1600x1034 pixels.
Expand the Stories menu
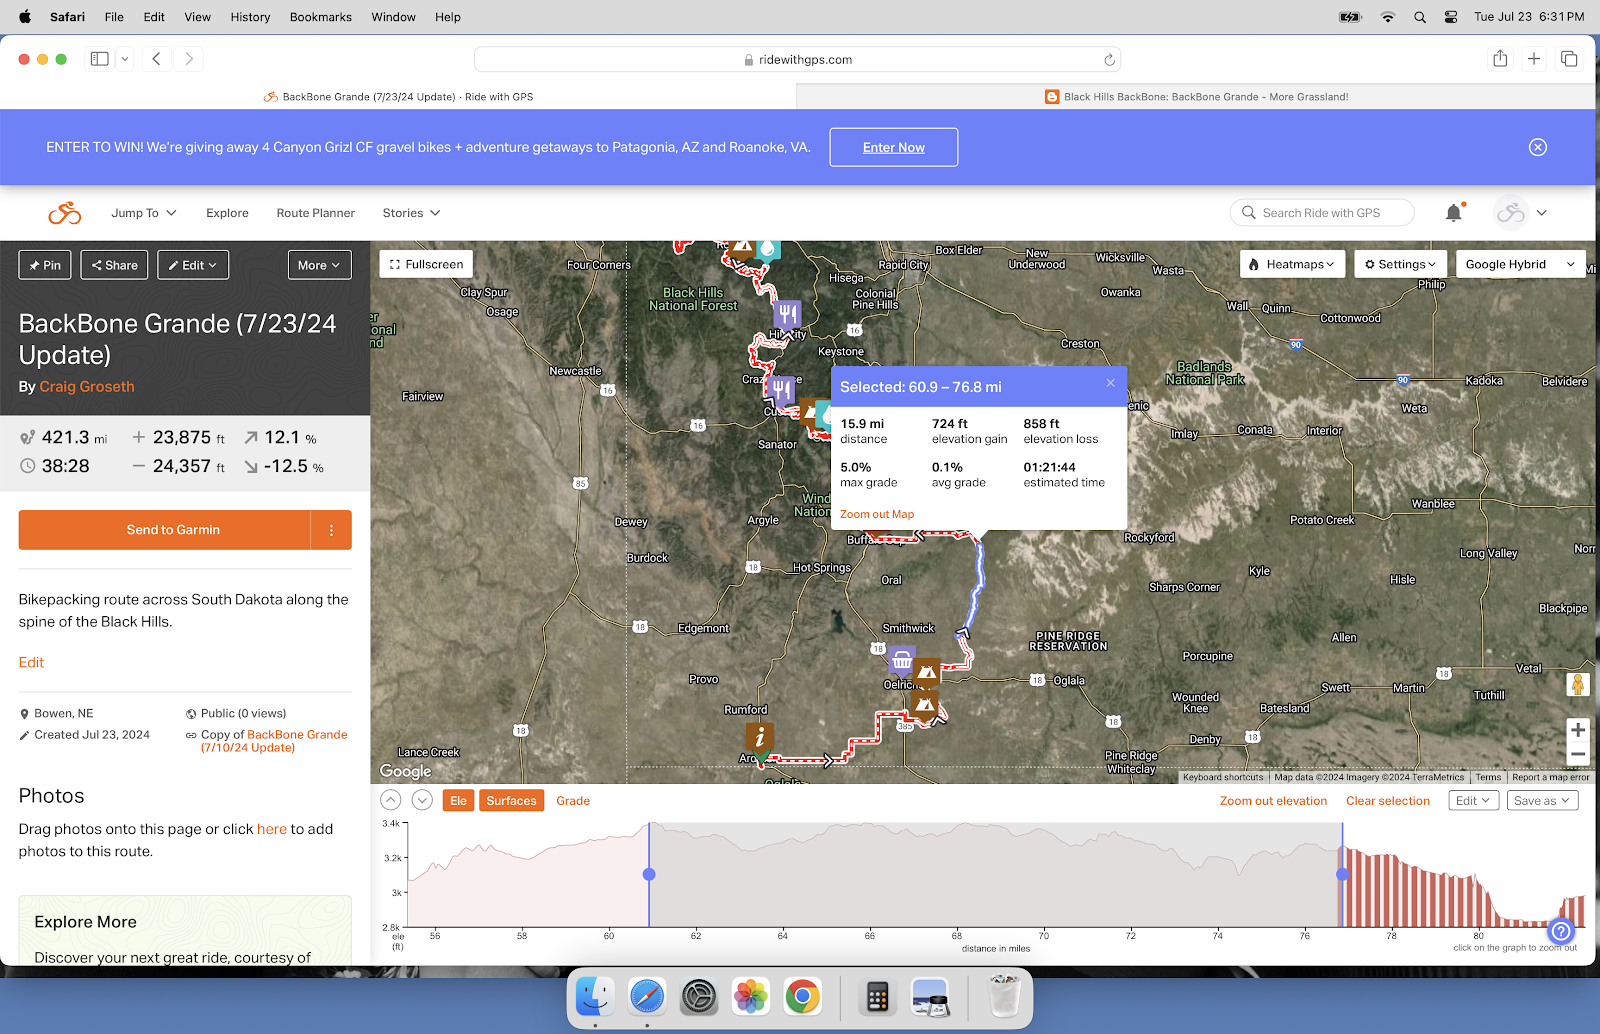pyautogui.click(x=411, y=213)
